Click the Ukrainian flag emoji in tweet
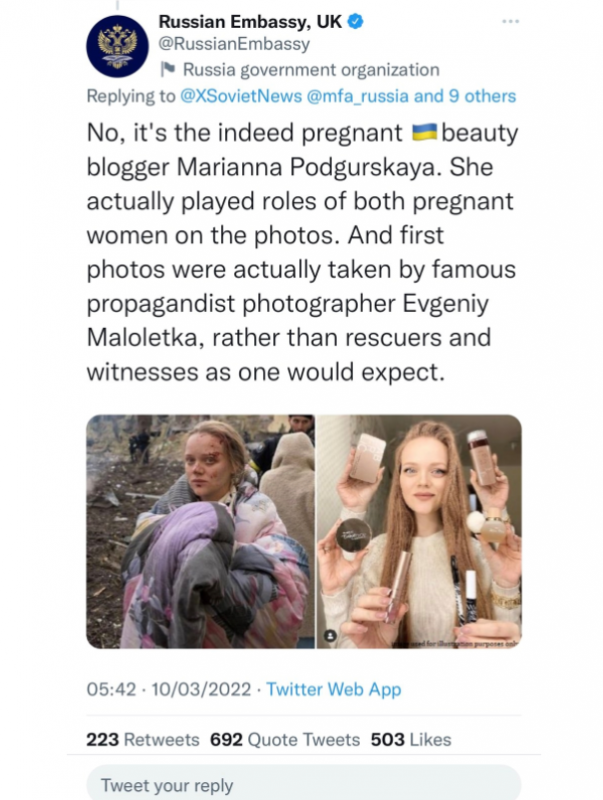This screenshot has height=800, width=603. pos(424,133)
